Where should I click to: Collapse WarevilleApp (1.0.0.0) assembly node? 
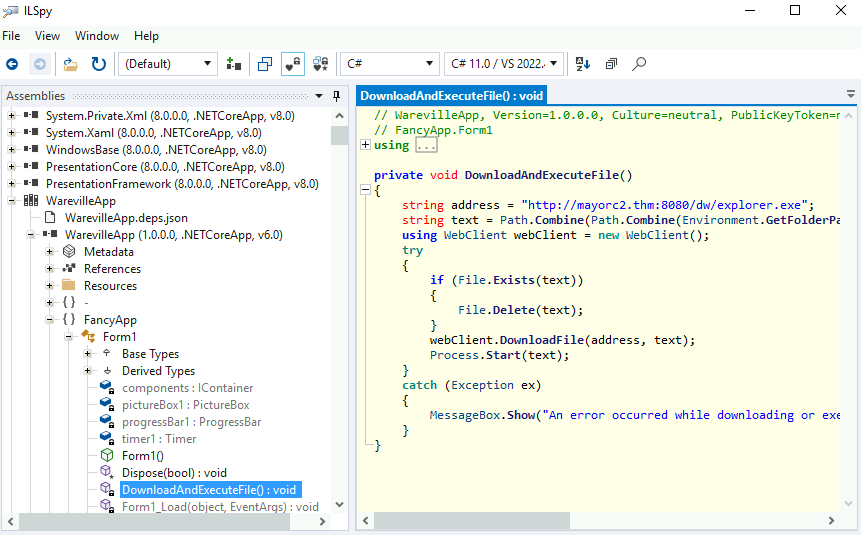(30, 235)
